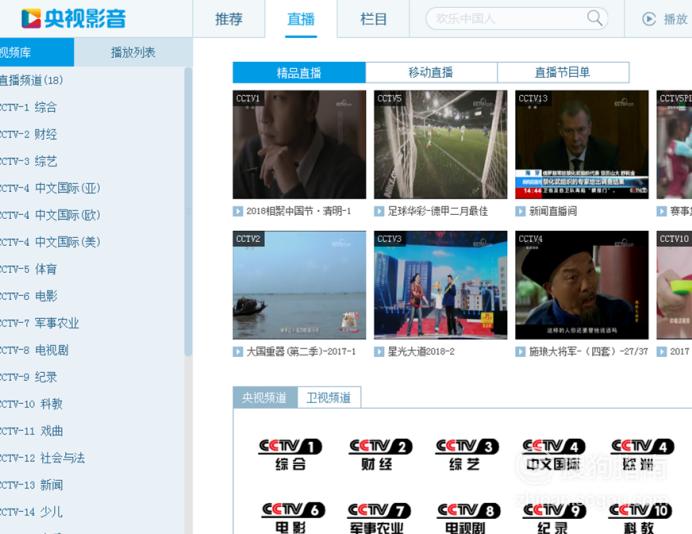The width and height of the screenshot is (692, 534).
Task: Click play icon next to 大国重器(第二季)-2017-1
Action: click(x=238, y=352)
